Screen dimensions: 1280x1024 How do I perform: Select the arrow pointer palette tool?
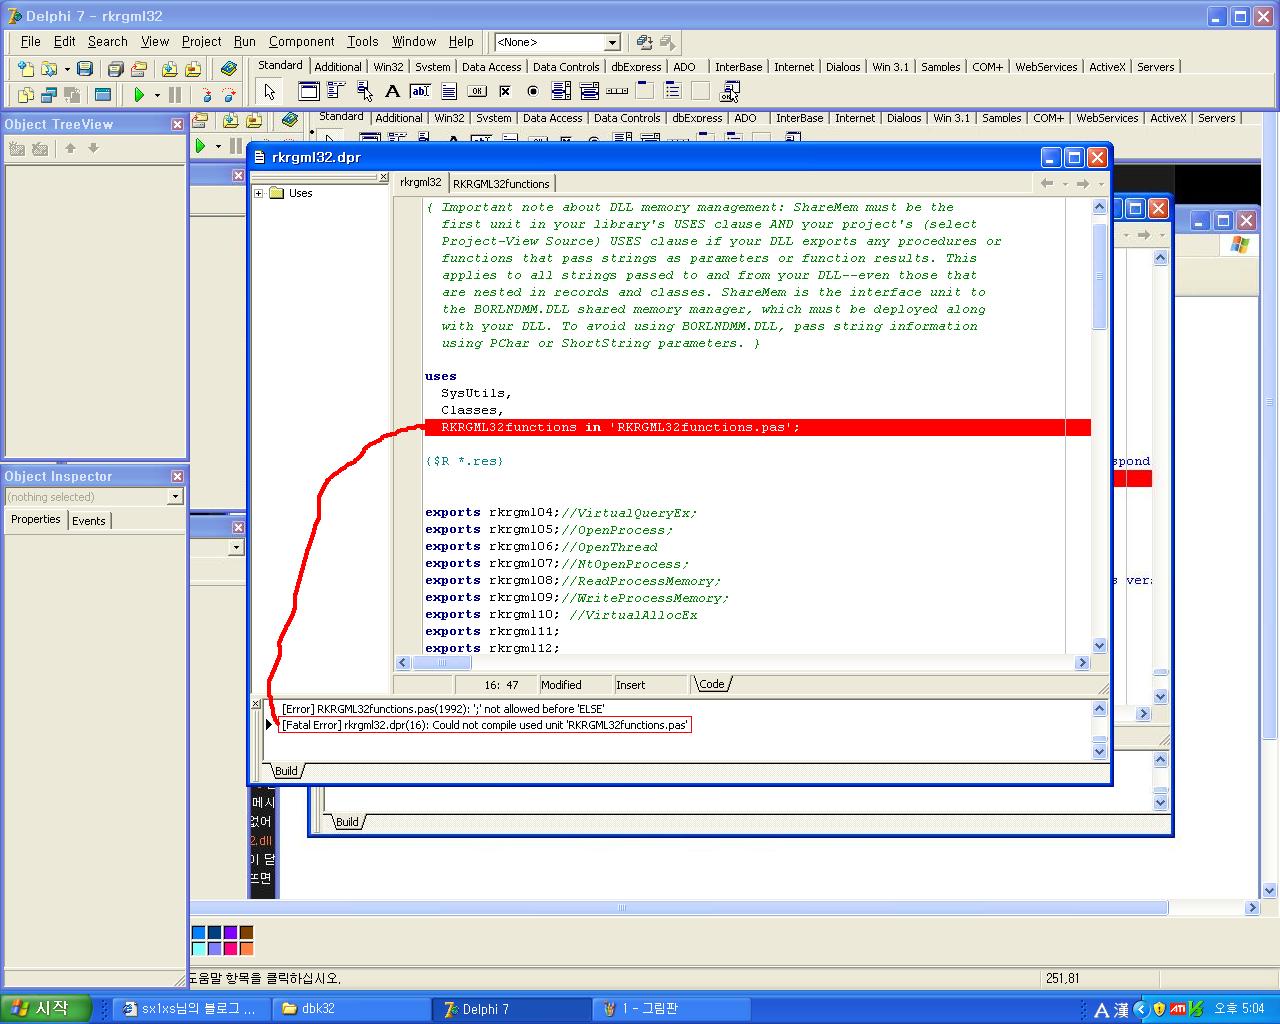269,92
